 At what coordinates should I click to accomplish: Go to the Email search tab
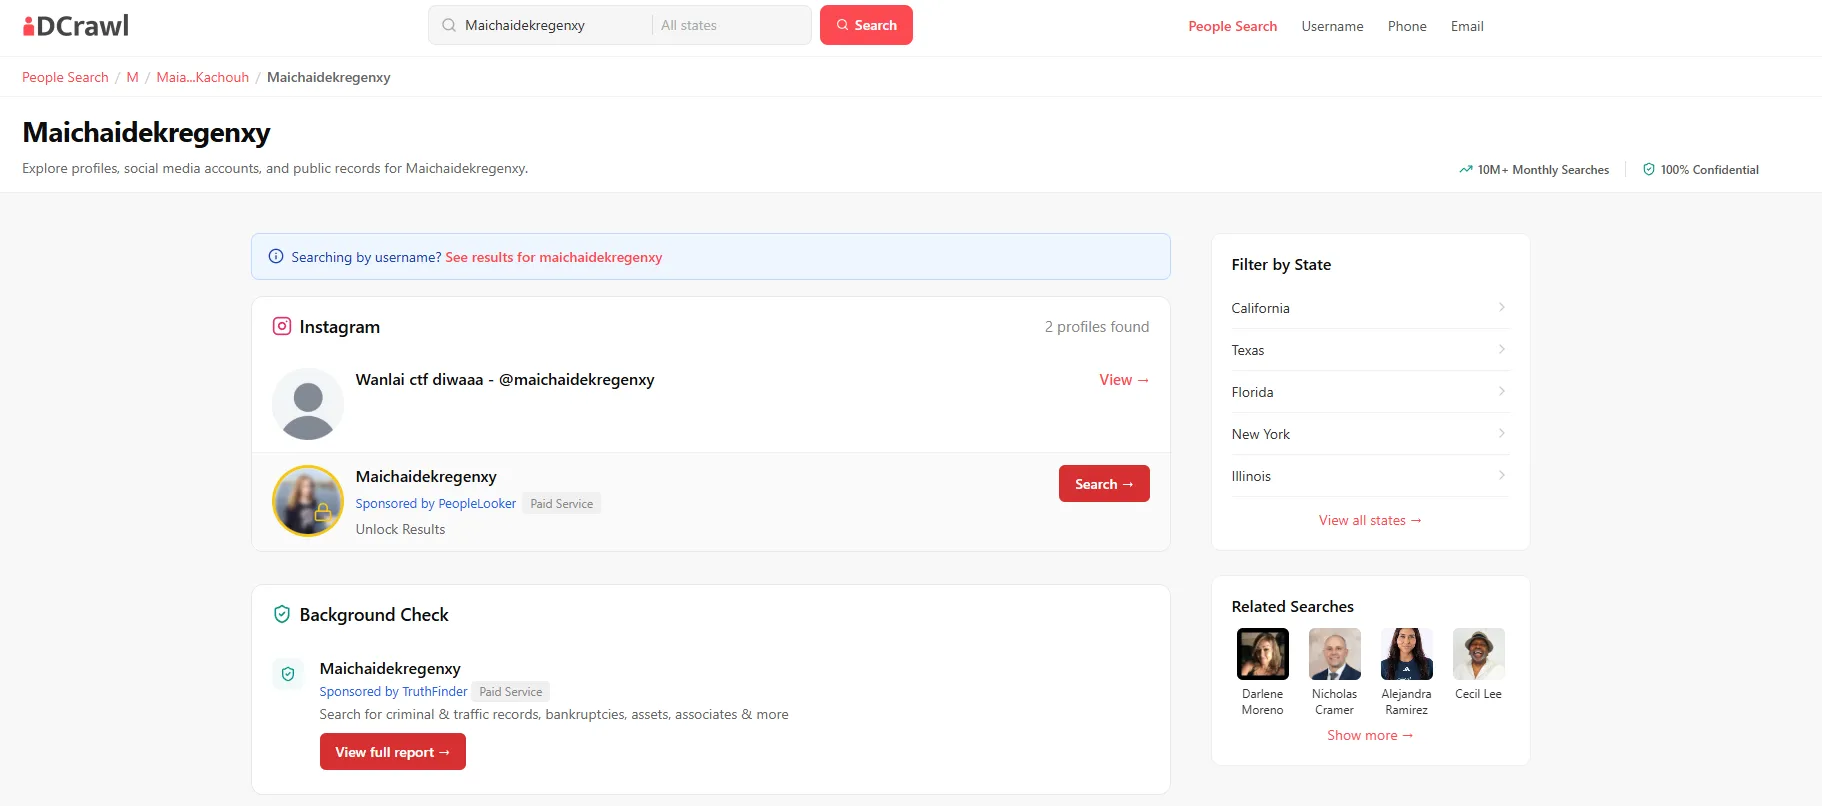pos(1467,26)
